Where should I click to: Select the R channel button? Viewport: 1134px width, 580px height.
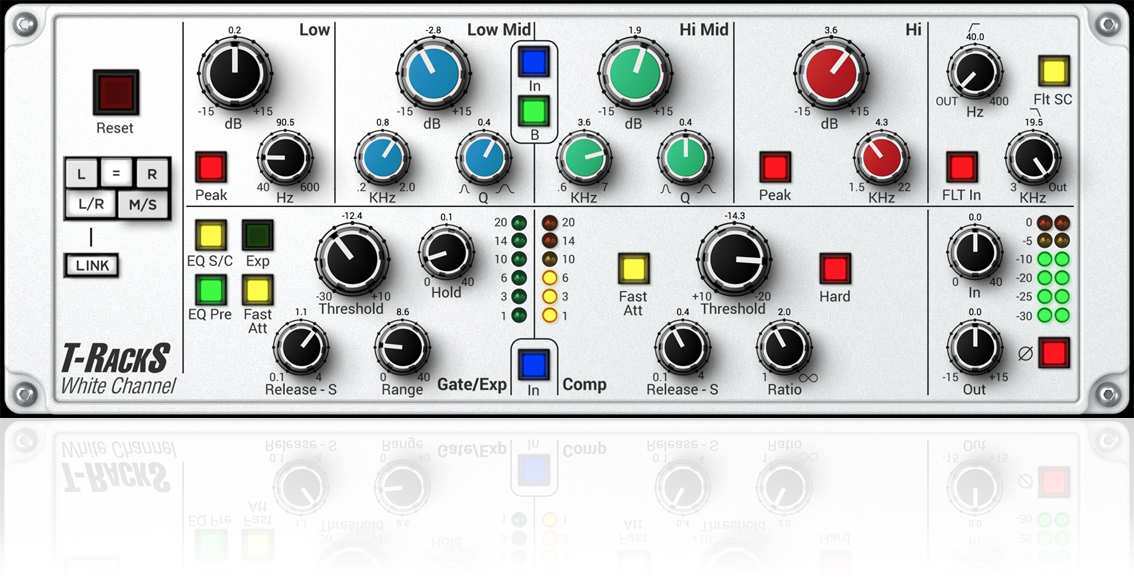152,174
